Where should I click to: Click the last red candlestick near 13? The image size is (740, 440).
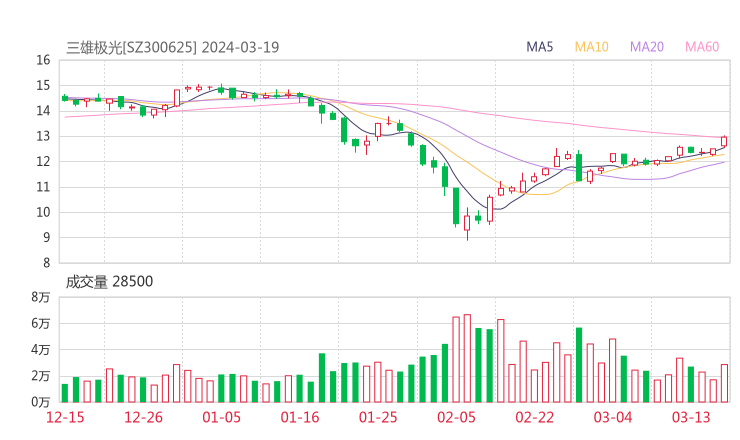click(724, 141)
